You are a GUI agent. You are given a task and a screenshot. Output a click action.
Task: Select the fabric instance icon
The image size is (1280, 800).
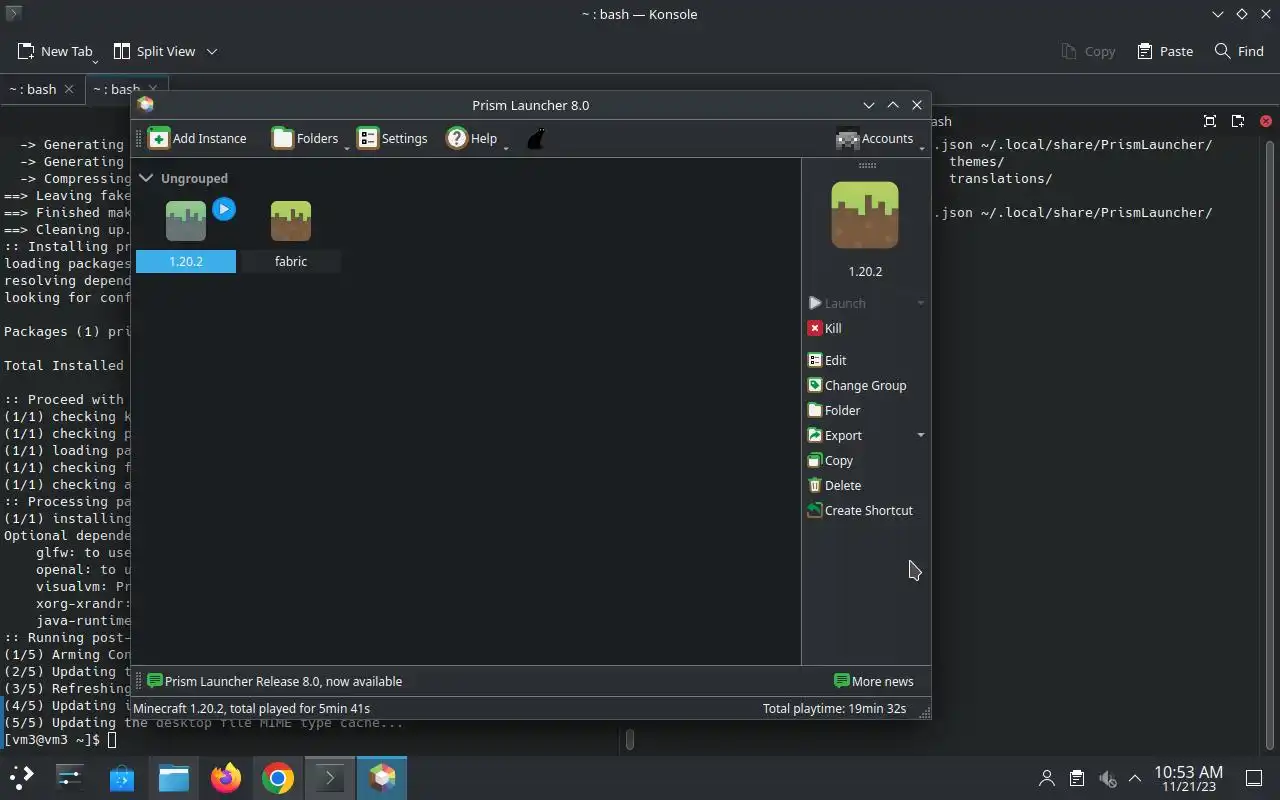coord(291,221)
